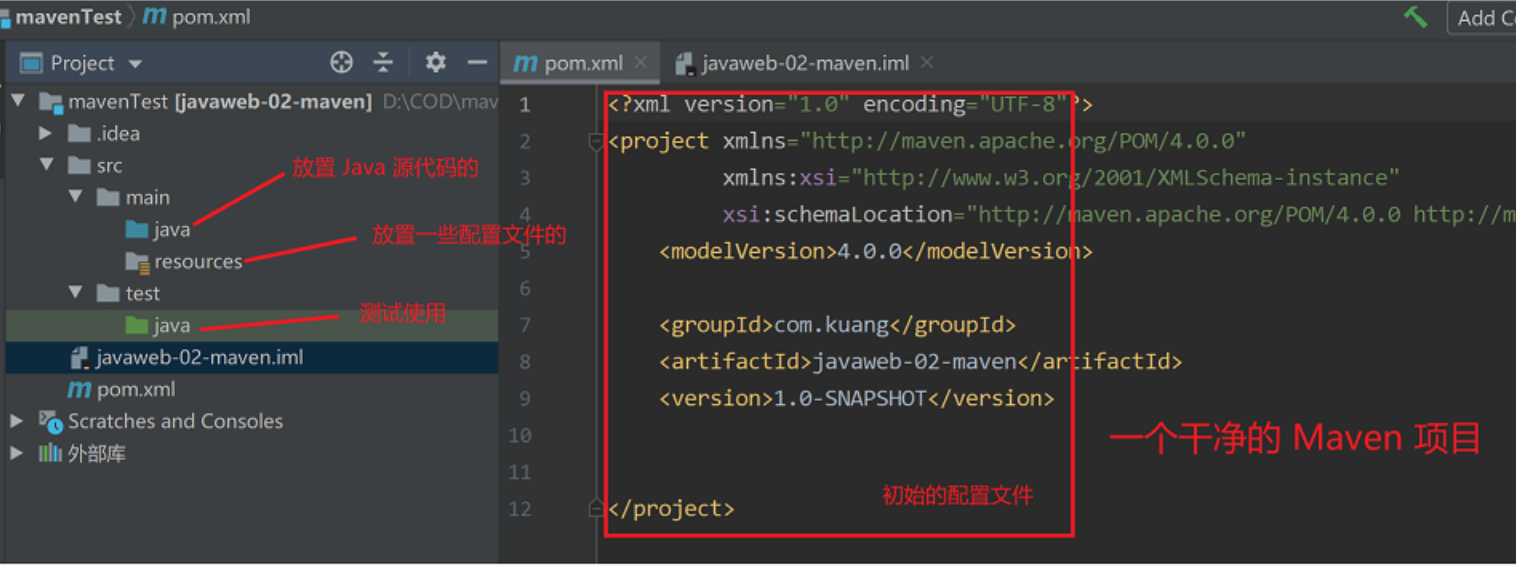Click the xsi:schemaLocation attribute line
Screen dimensions: 1516x567
coord(1119,214)
